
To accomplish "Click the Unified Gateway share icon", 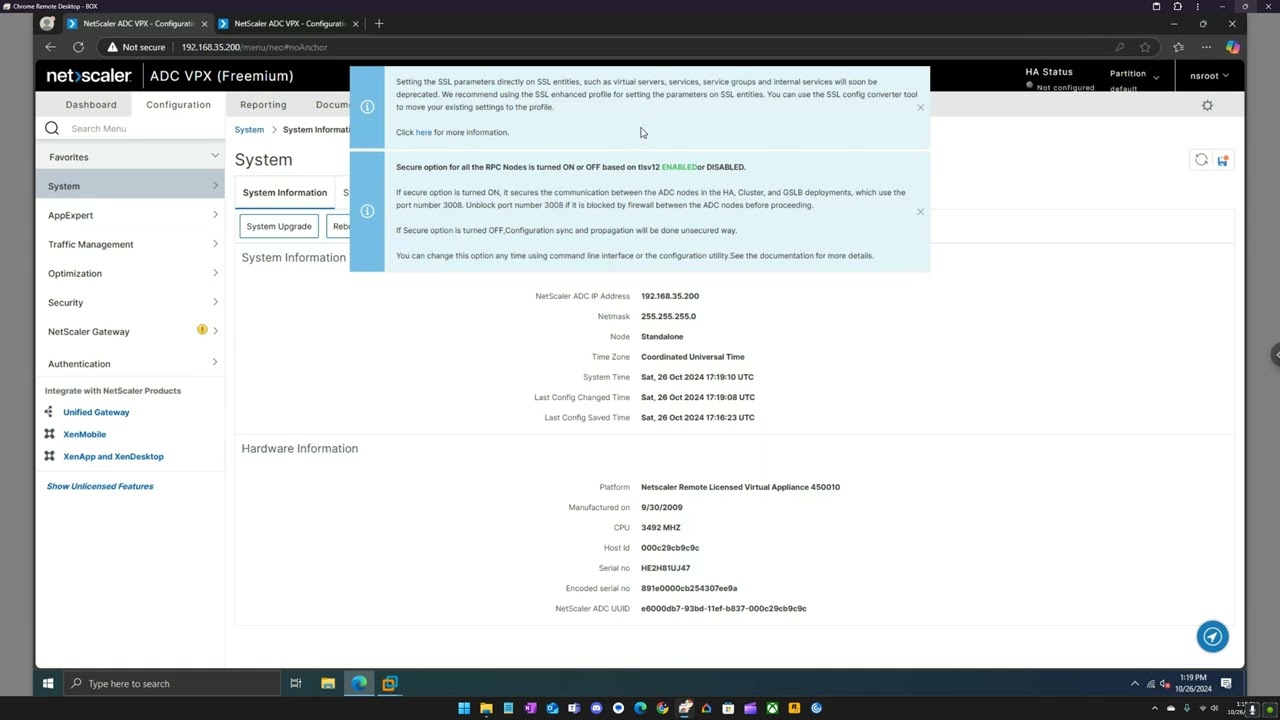I will coord(49,412).
